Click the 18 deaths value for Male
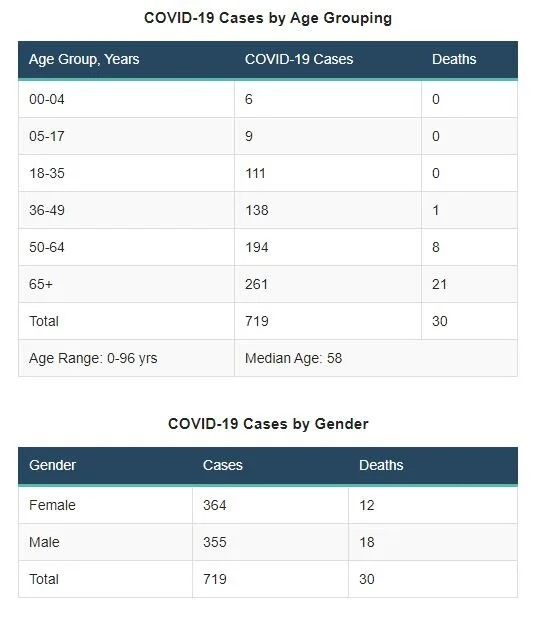The width and height of the screenshot is (545, 631). (367, 542)
